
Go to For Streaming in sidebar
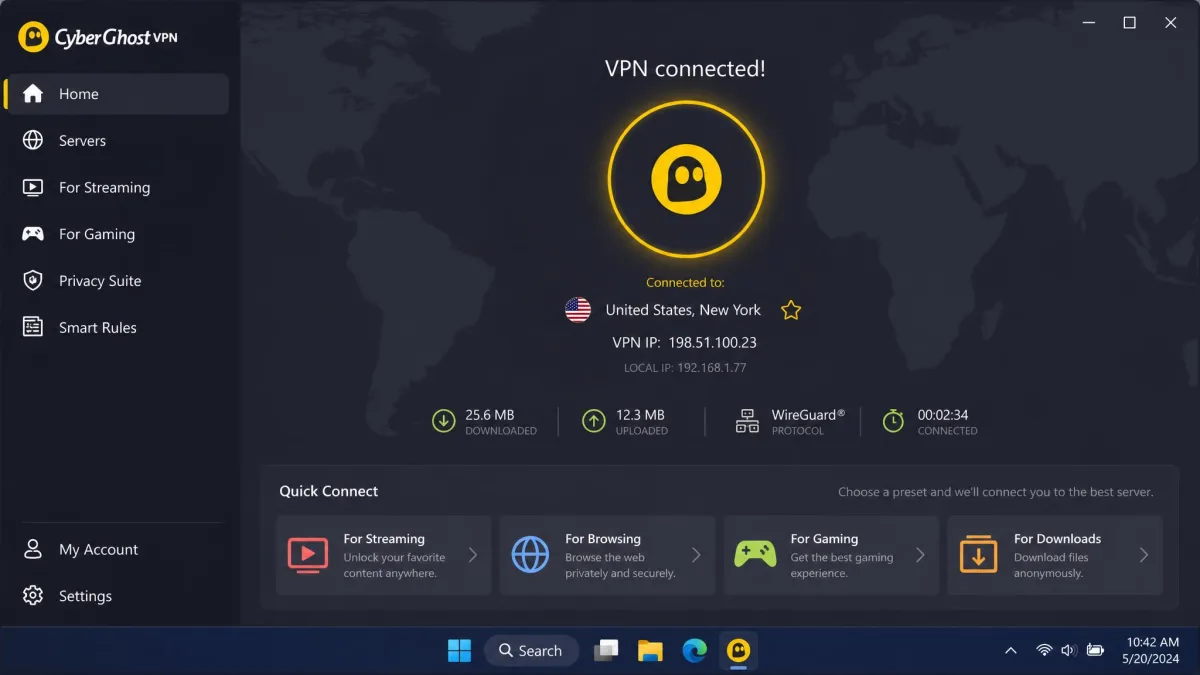116,187
